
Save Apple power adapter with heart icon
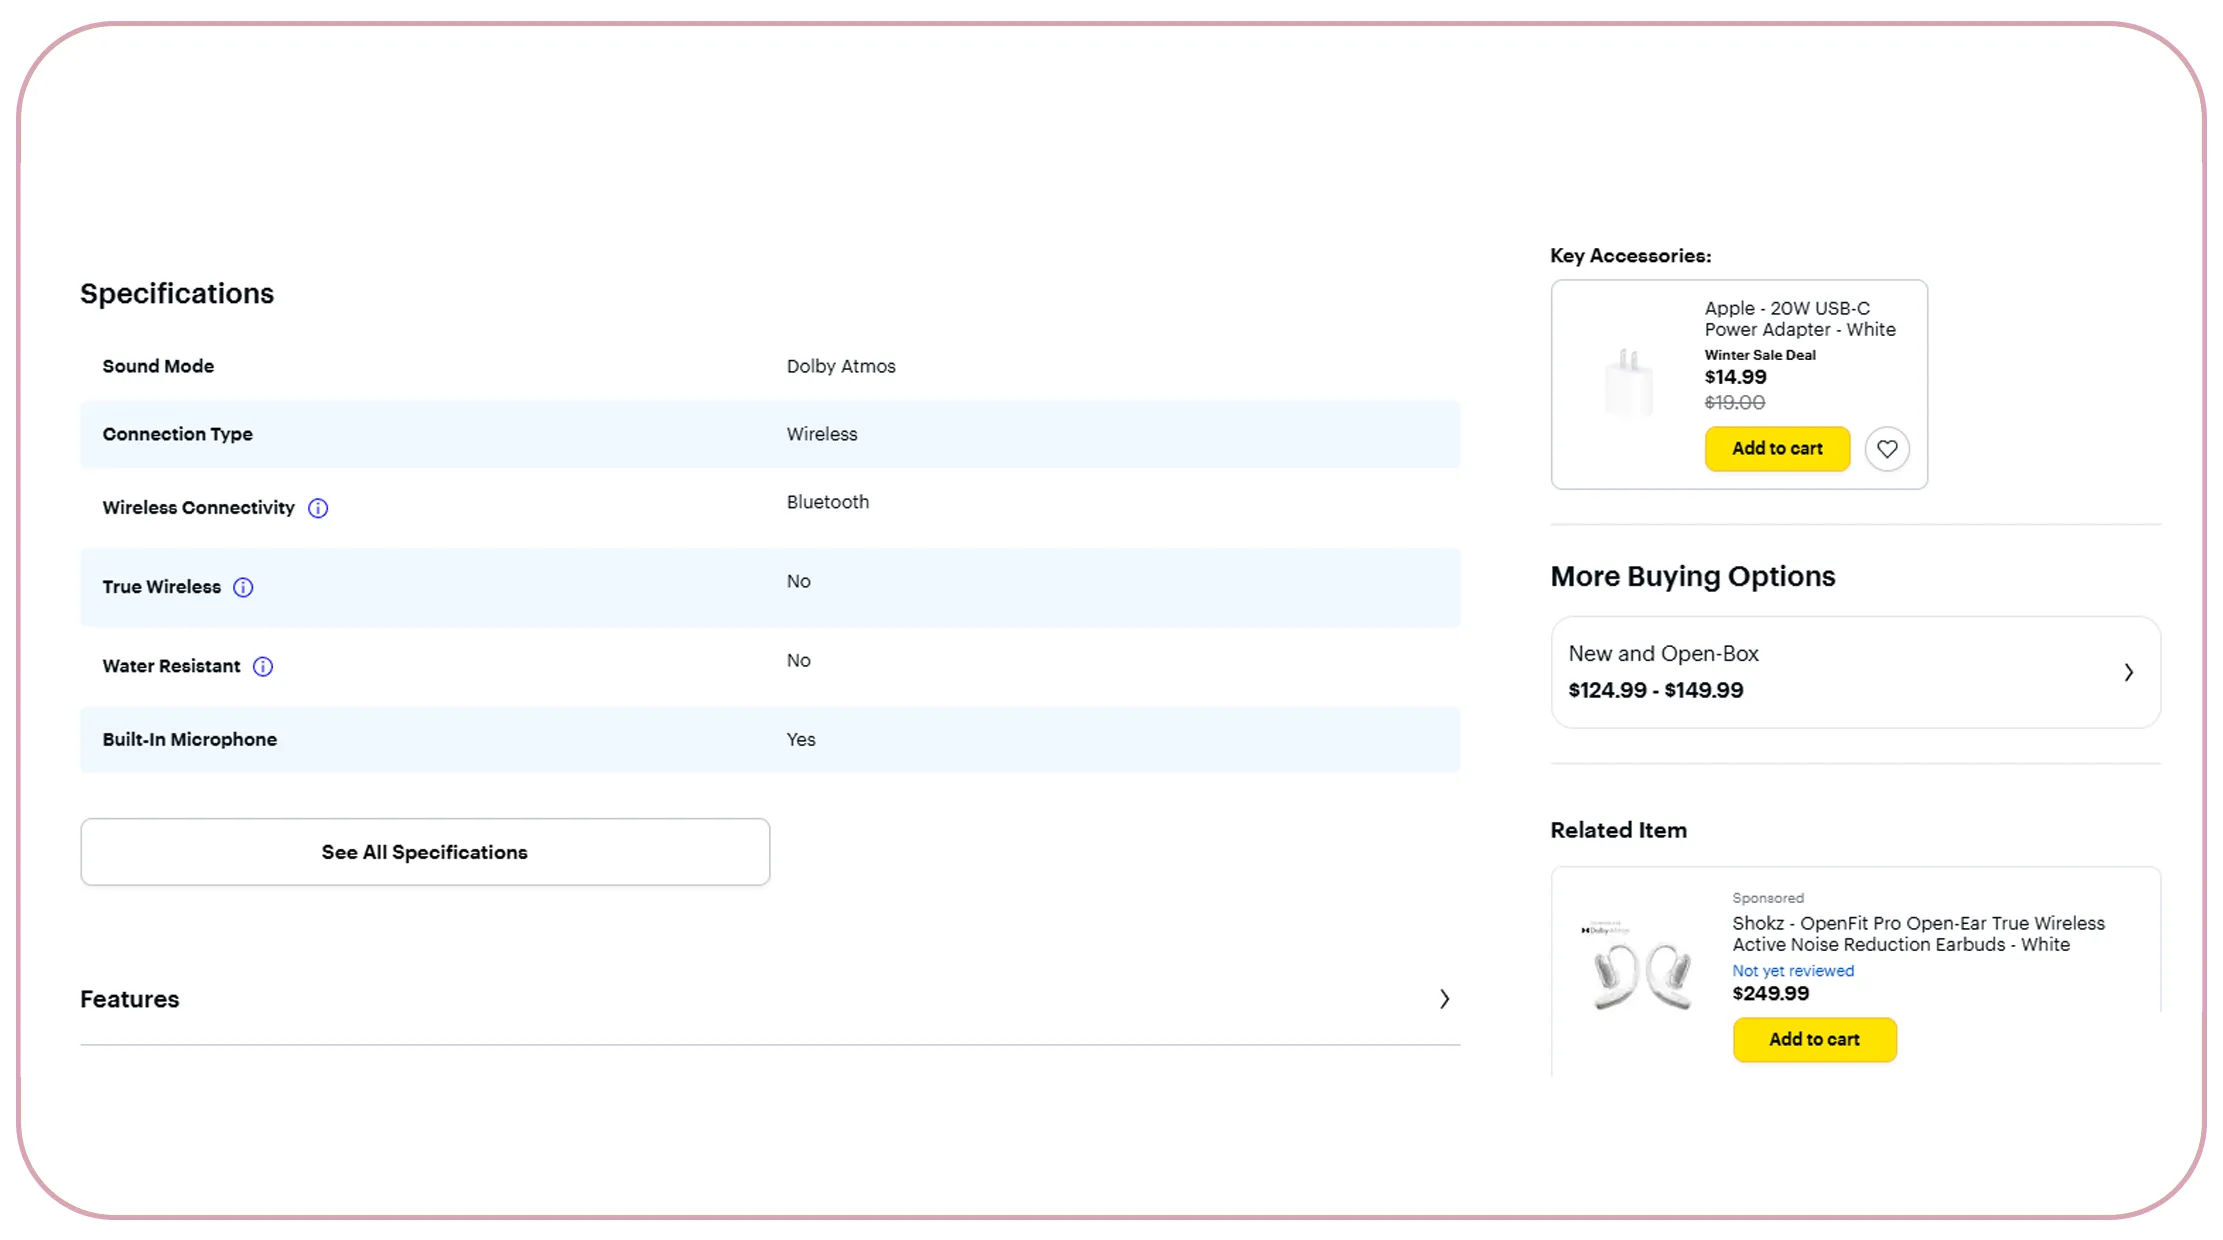point(1886,449)
